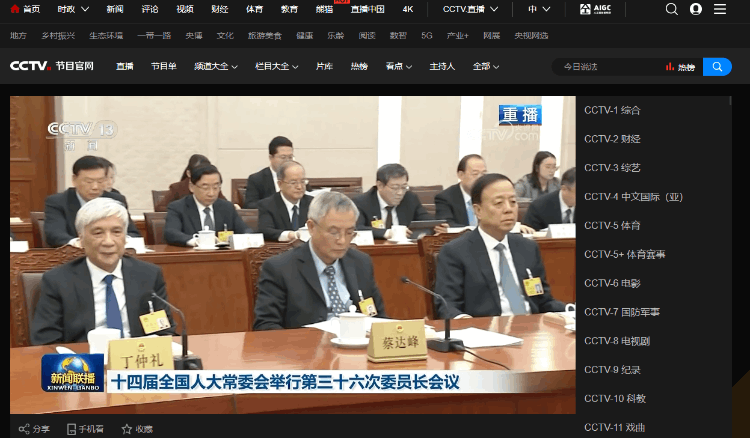Open the 教育 menu item
Viewport: 750px width, 438px height.
tap(289, 9)
